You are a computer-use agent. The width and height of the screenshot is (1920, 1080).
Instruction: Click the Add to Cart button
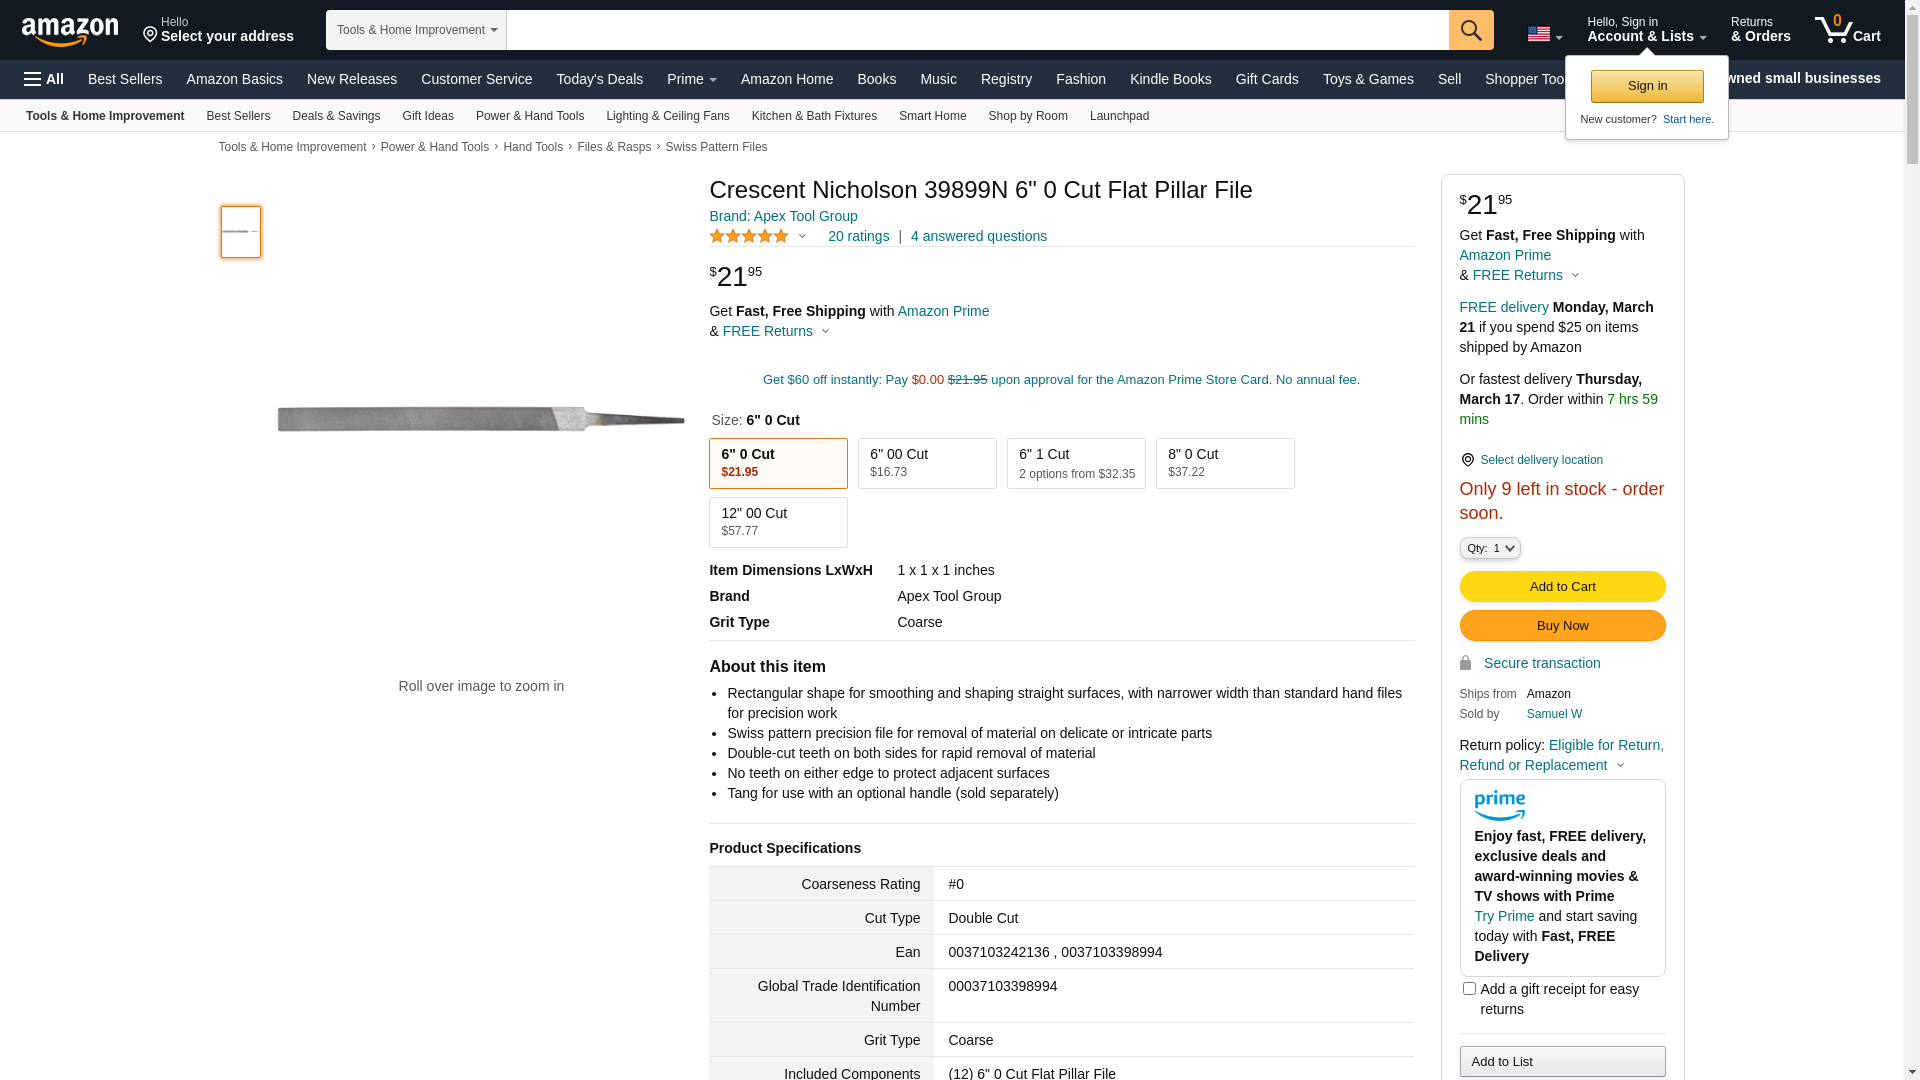point(1561,586)
